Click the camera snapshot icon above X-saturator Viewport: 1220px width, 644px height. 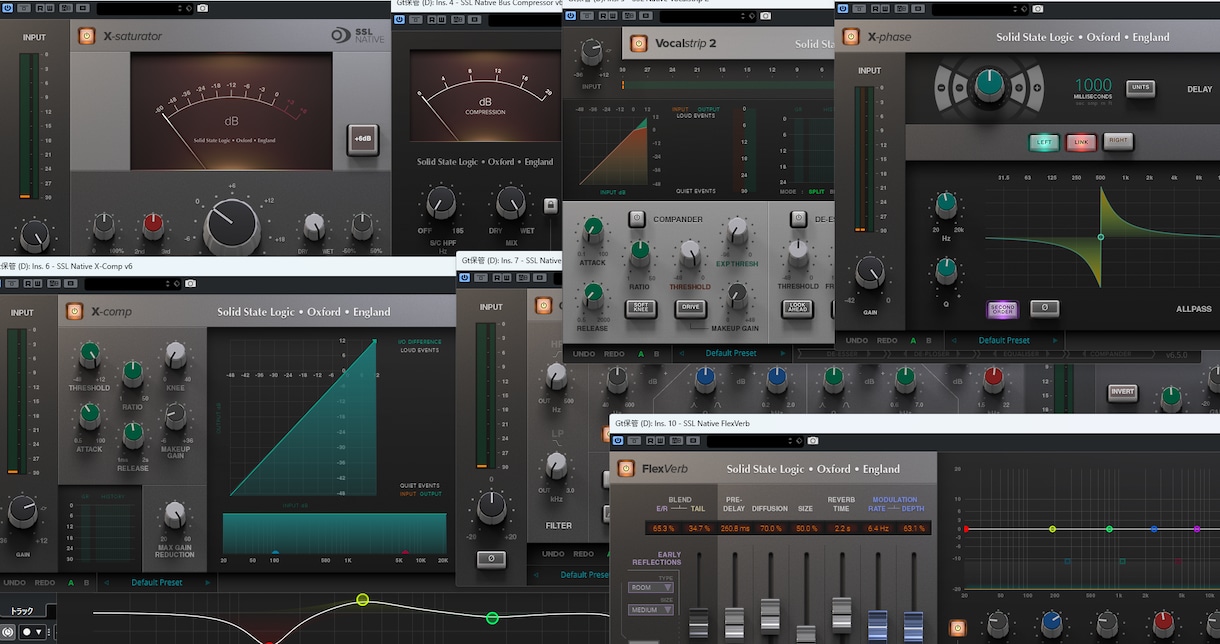[203, 8]
